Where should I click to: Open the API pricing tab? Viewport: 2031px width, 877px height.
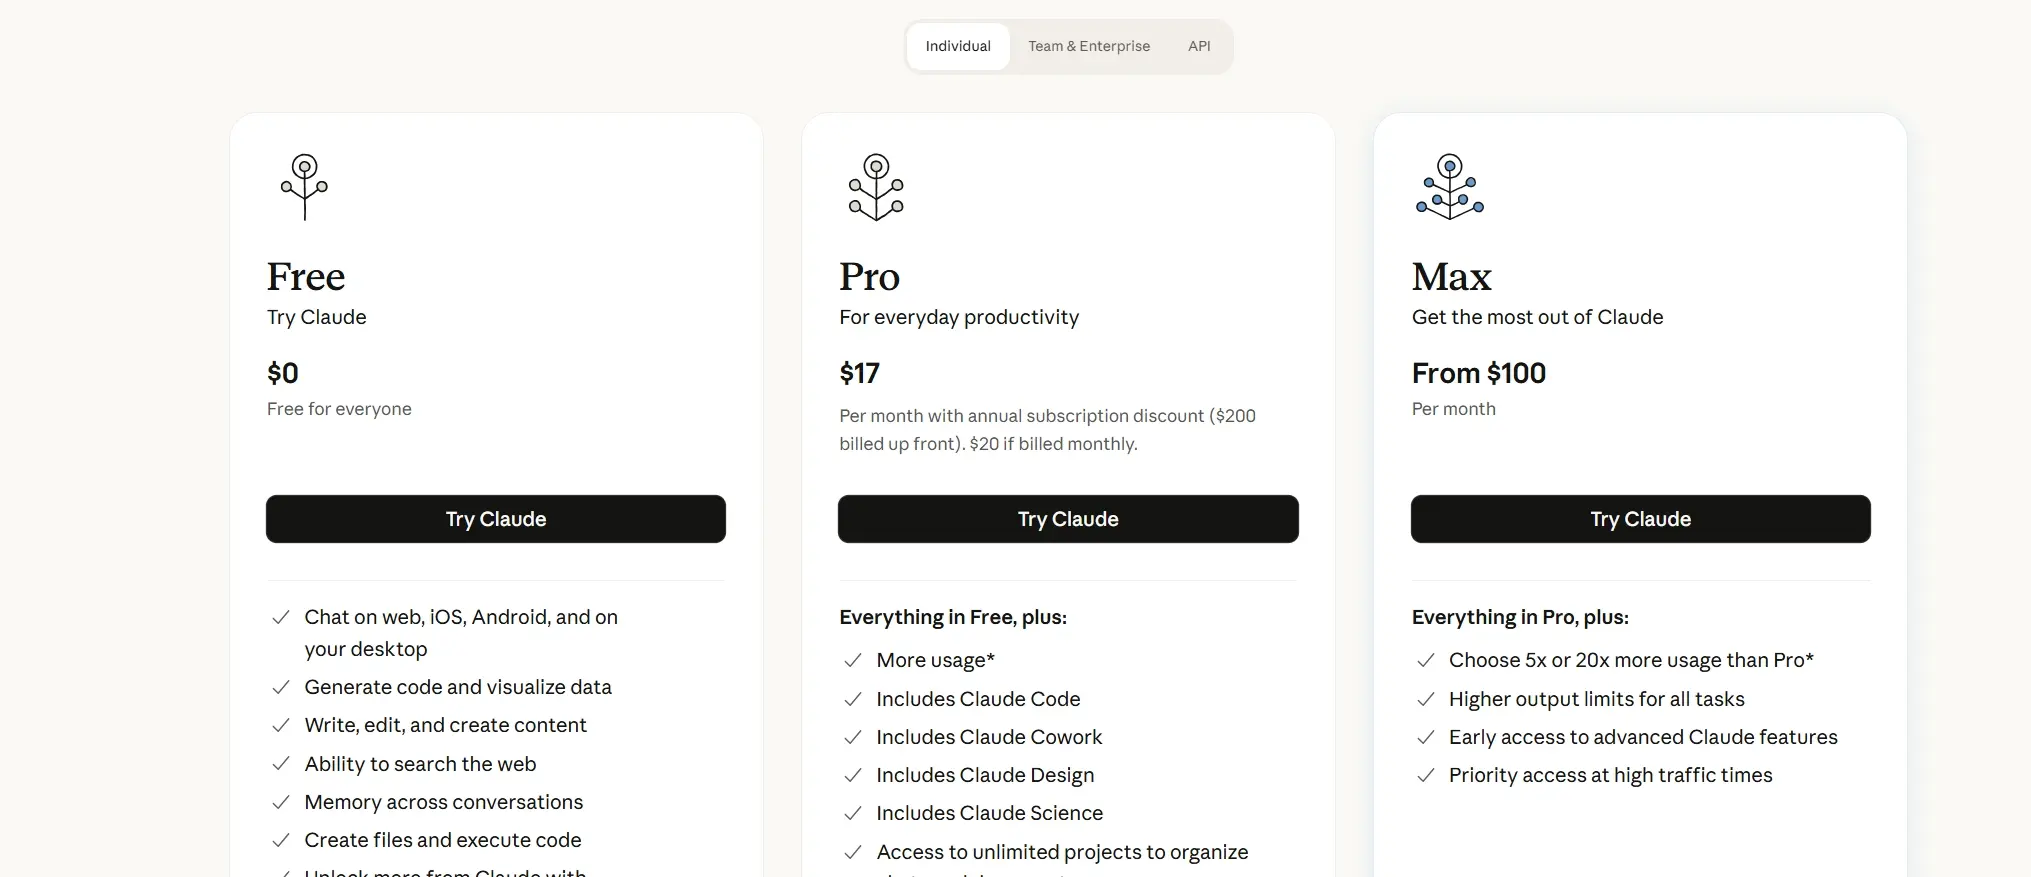click(1199, 46)
